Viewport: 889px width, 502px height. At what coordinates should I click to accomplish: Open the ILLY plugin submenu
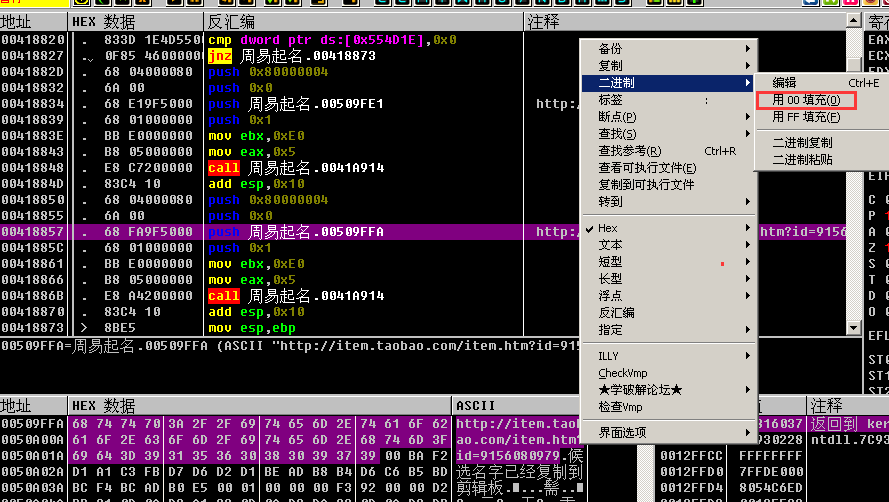(x=669, y=356)
